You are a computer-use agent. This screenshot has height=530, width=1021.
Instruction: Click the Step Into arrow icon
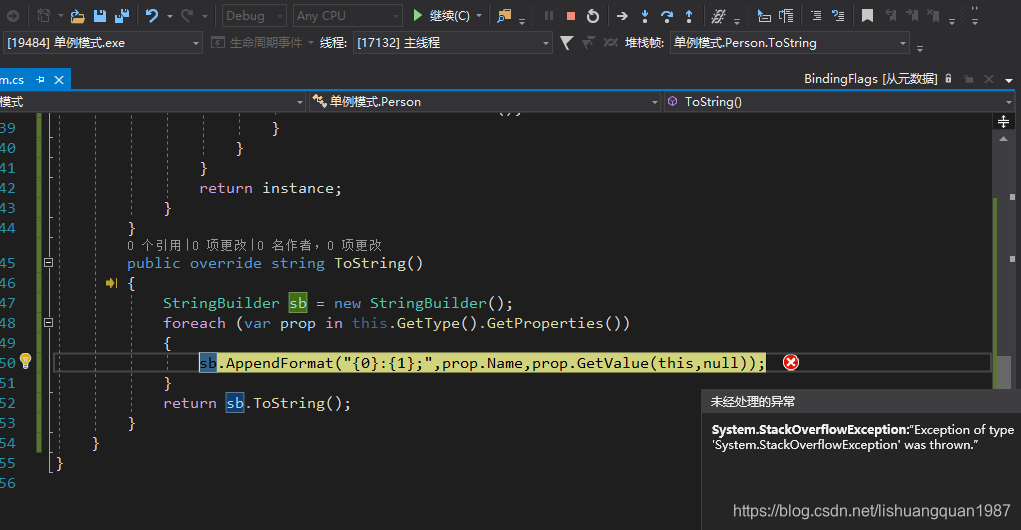coord(645,16)
